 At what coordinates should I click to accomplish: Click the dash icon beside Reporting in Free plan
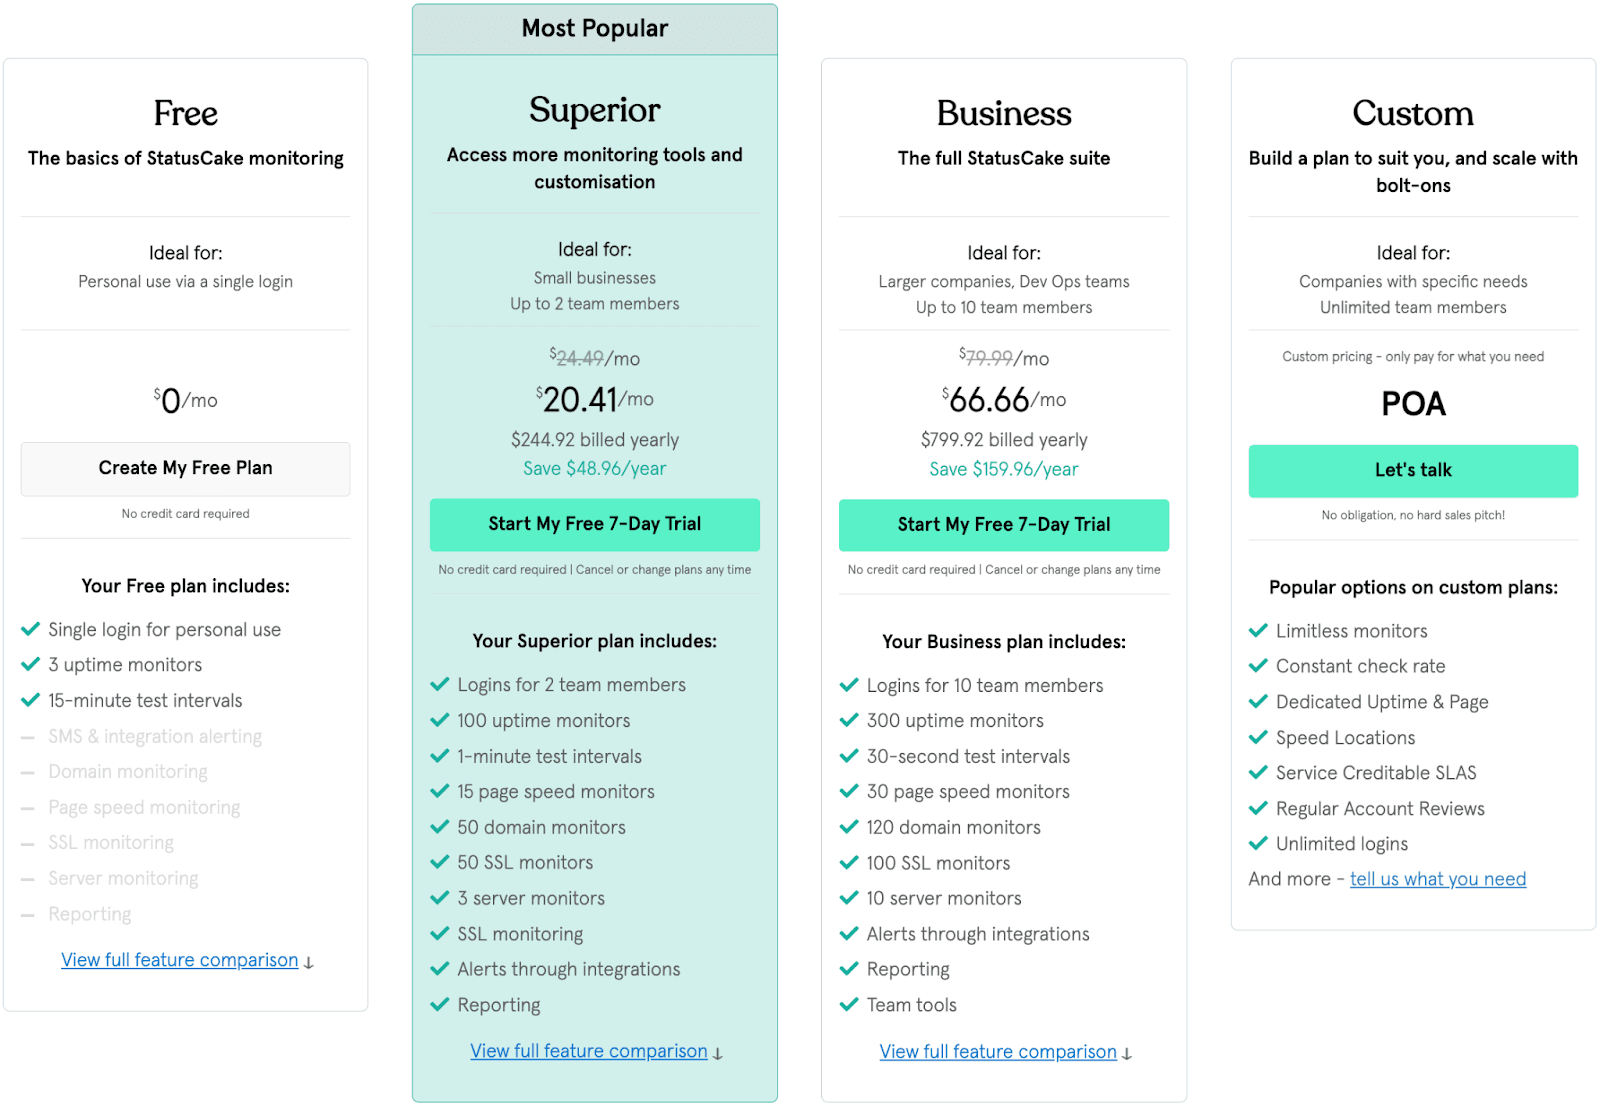28,915
